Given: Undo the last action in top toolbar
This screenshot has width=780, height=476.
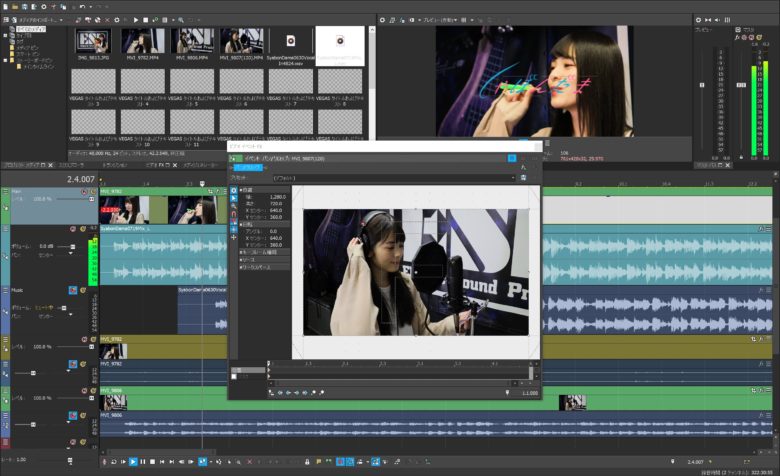Looking at the screenshot, I should tap(82, 6).
